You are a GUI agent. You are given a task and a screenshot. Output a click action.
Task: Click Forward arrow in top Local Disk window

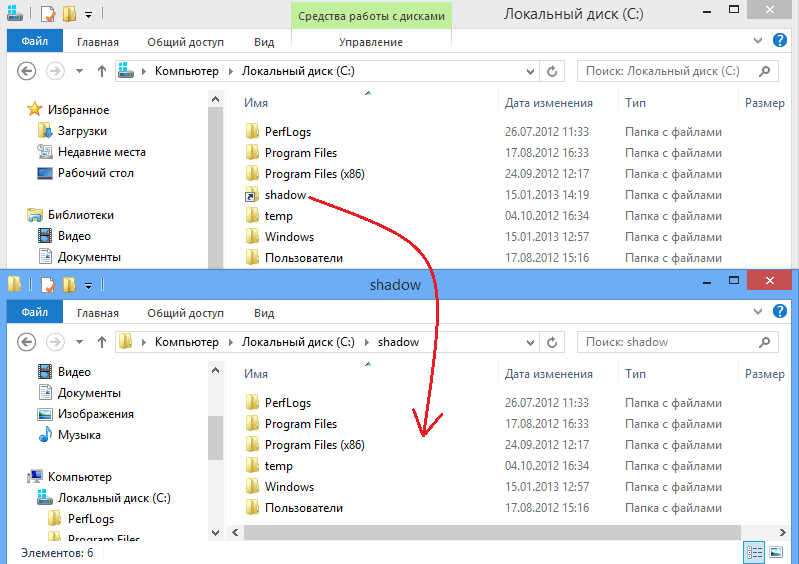click(55, 71)
